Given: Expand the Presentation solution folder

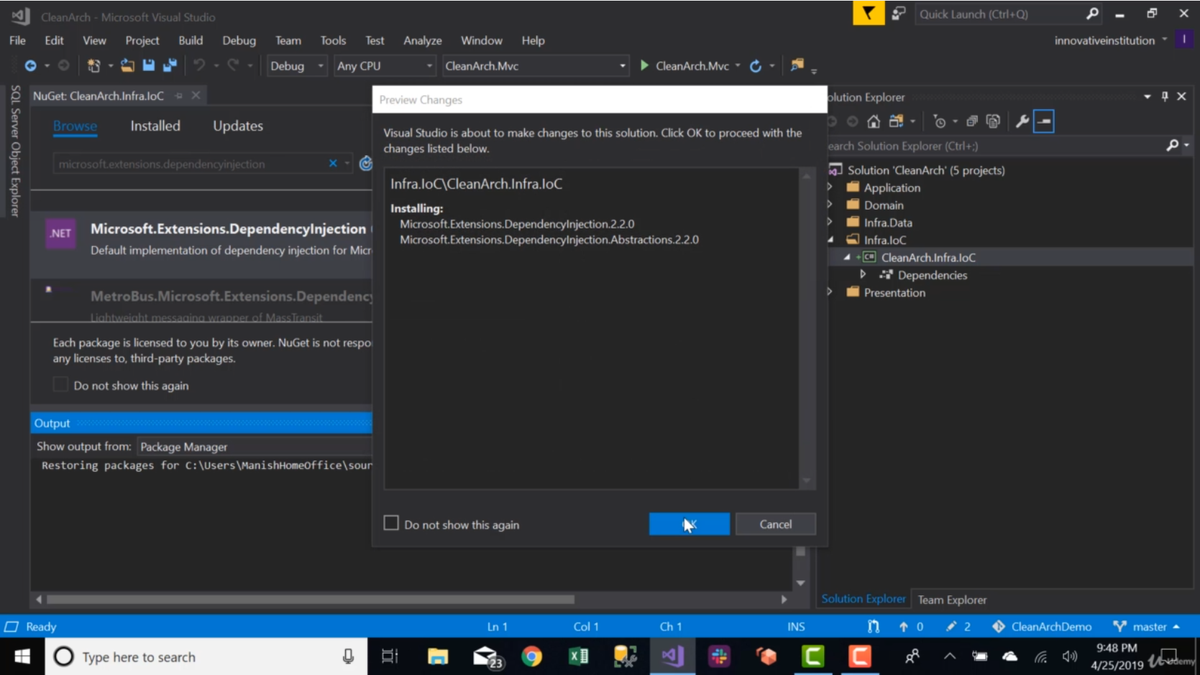Looking at the screenshot, I should (830, 293).
